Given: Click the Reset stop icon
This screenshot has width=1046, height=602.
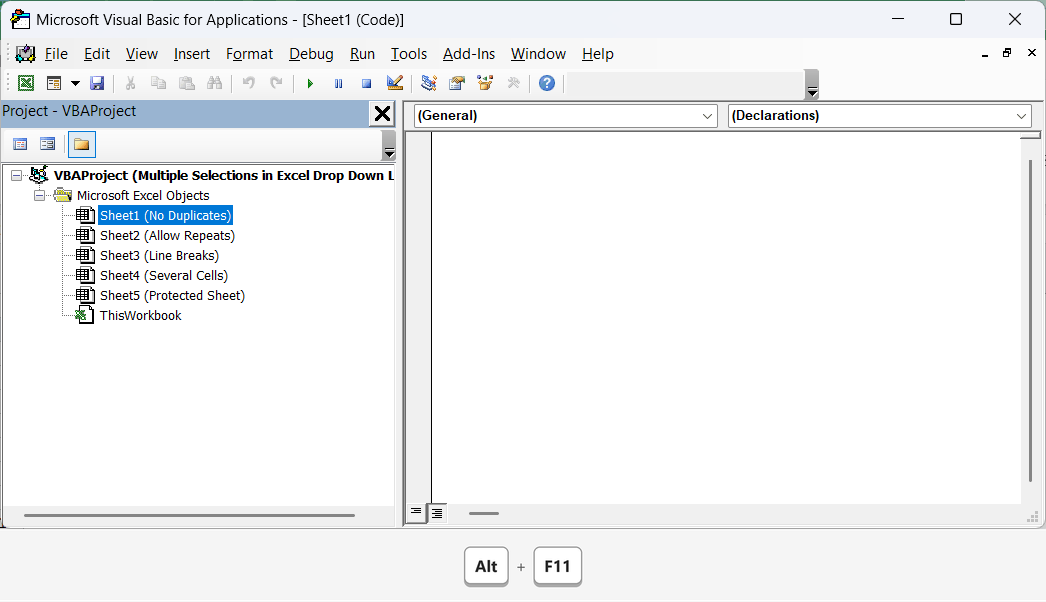Looking at the screenshot, I should 366,83.
